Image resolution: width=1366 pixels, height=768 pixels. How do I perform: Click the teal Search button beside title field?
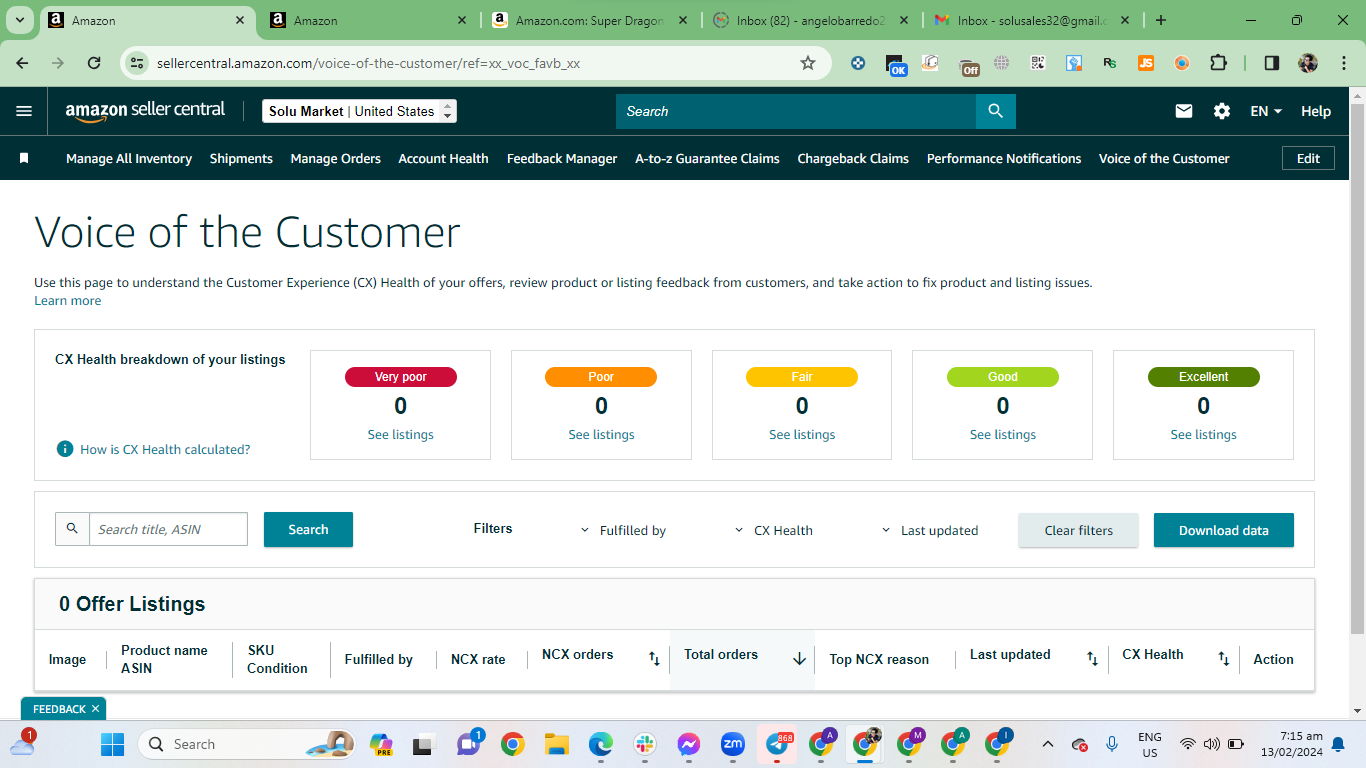tap(308, 529)
